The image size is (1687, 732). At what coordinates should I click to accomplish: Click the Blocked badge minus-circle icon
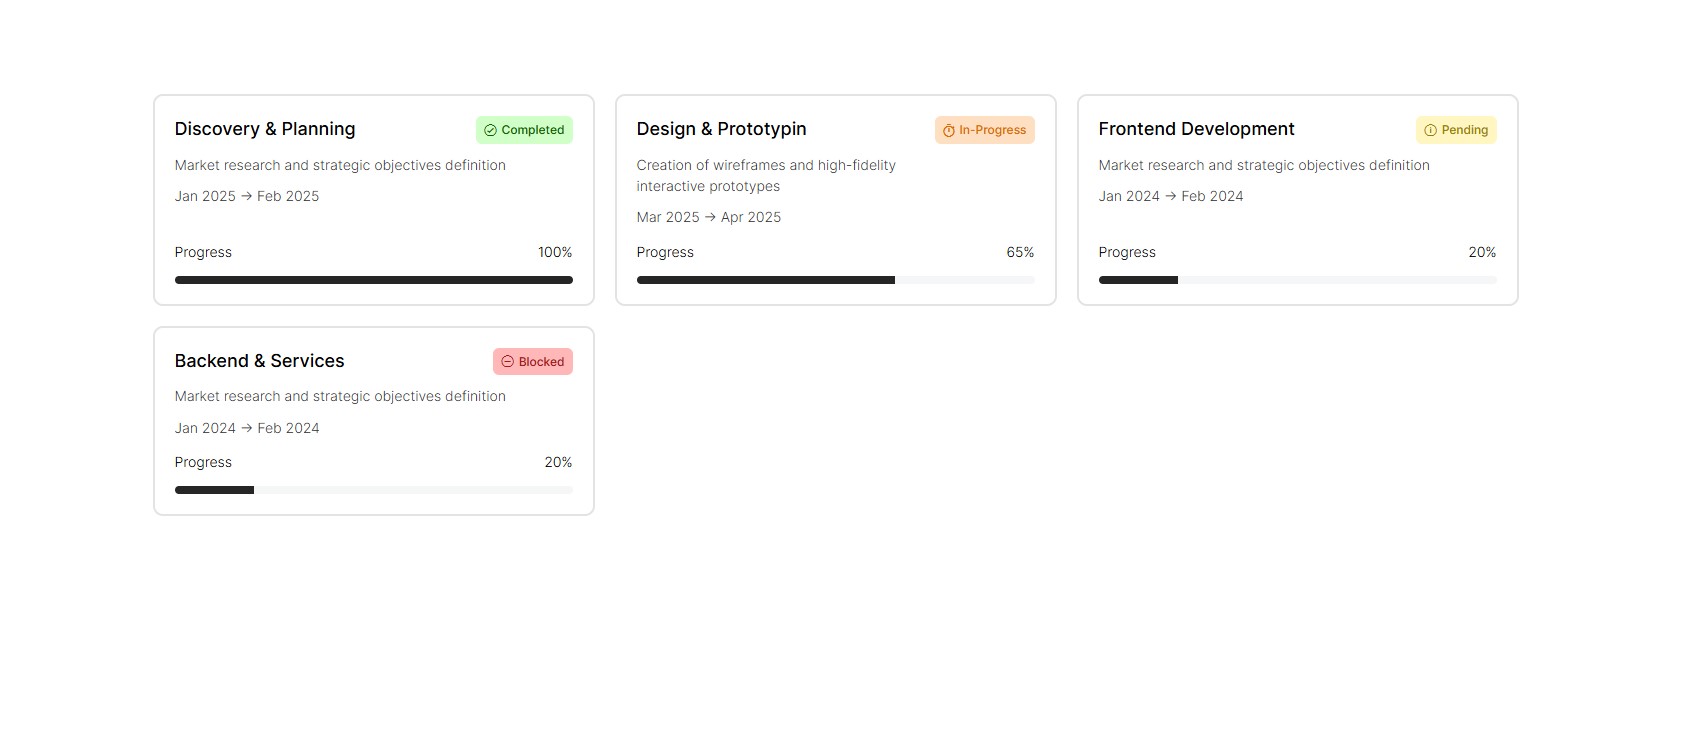[507, 362]
